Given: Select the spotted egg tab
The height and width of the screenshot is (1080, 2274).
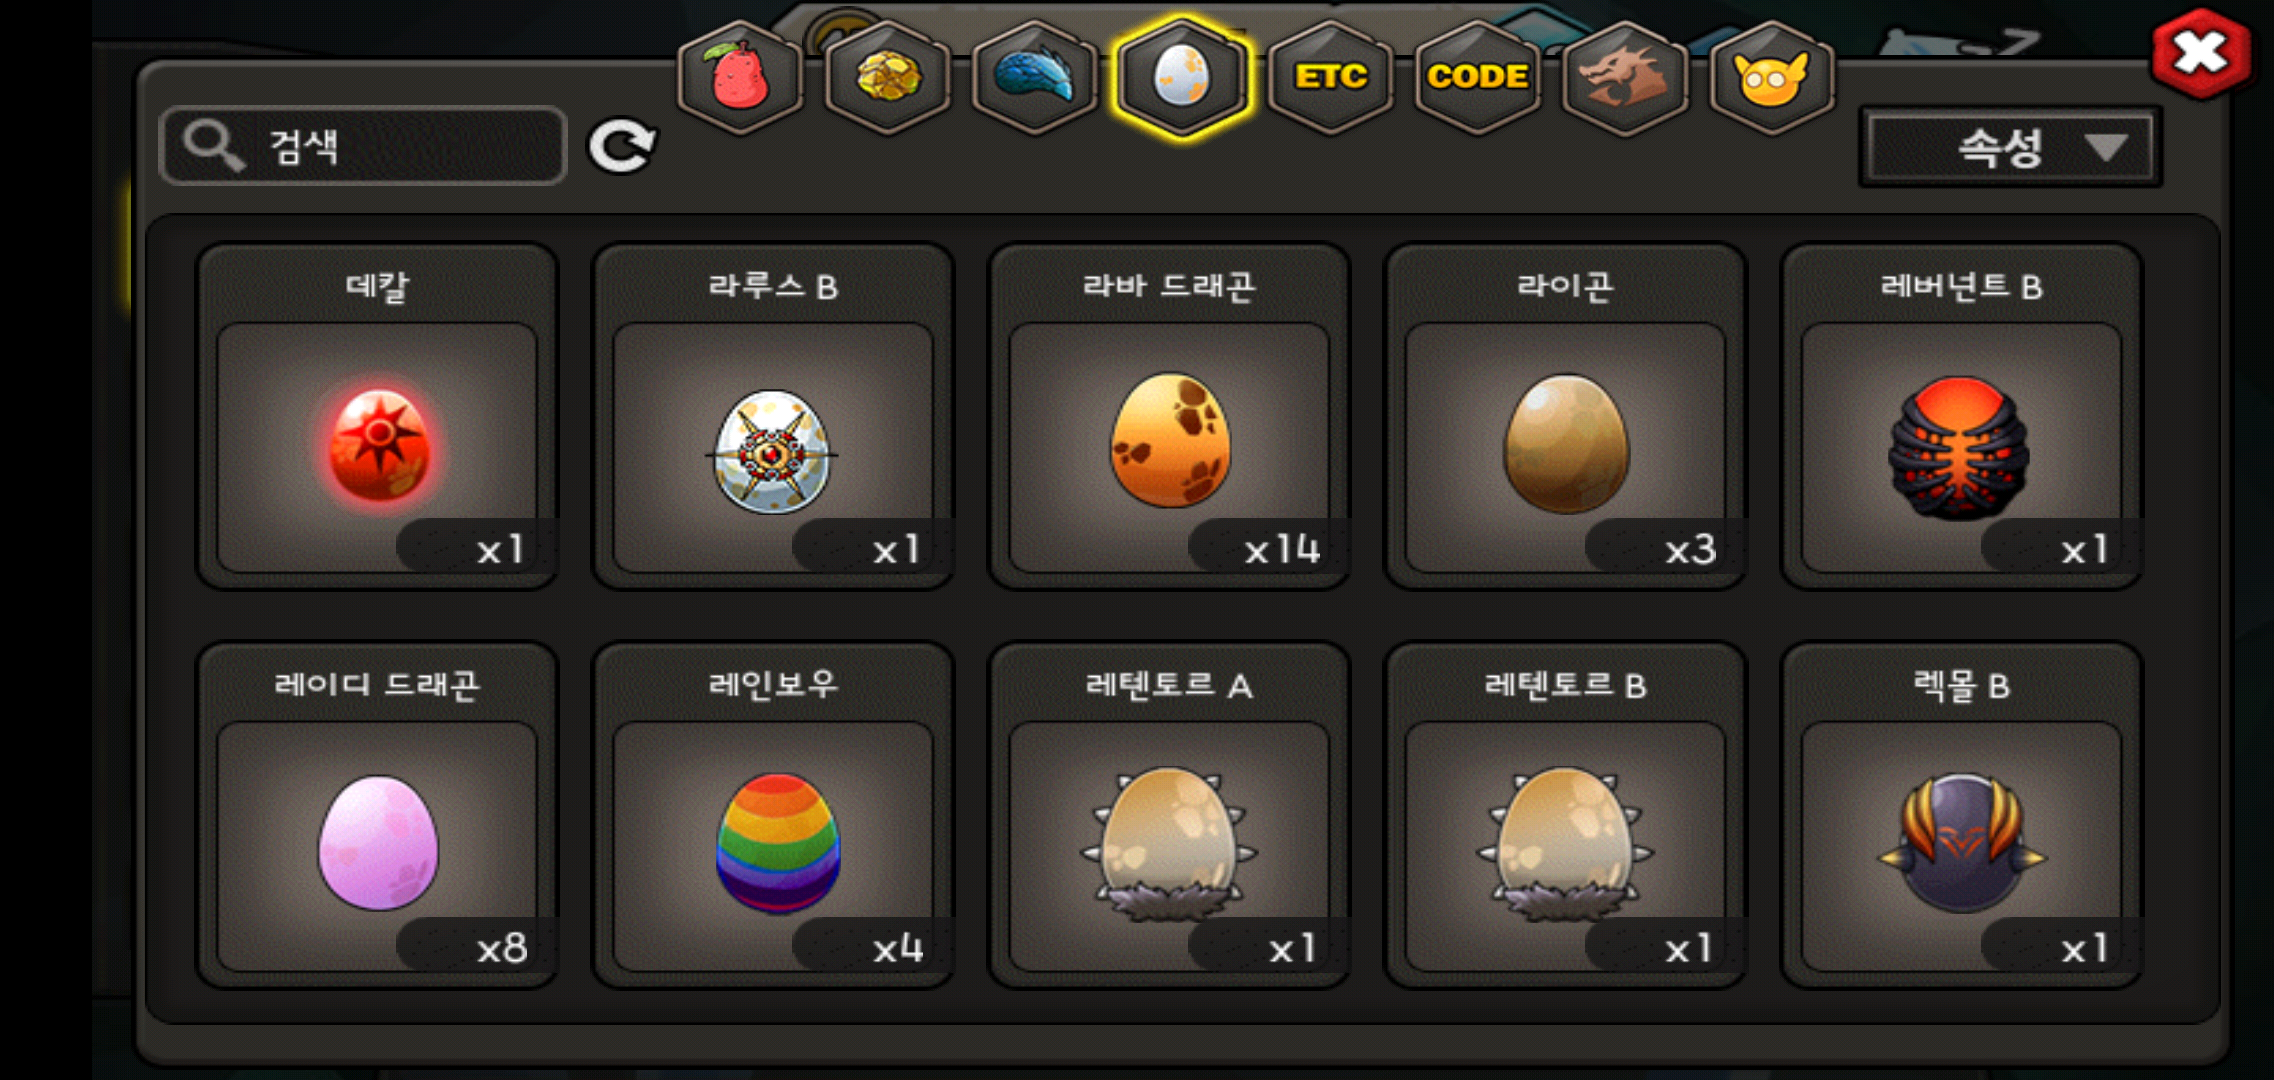Looking at the screenshot, I should click(x=1182, y=77).
